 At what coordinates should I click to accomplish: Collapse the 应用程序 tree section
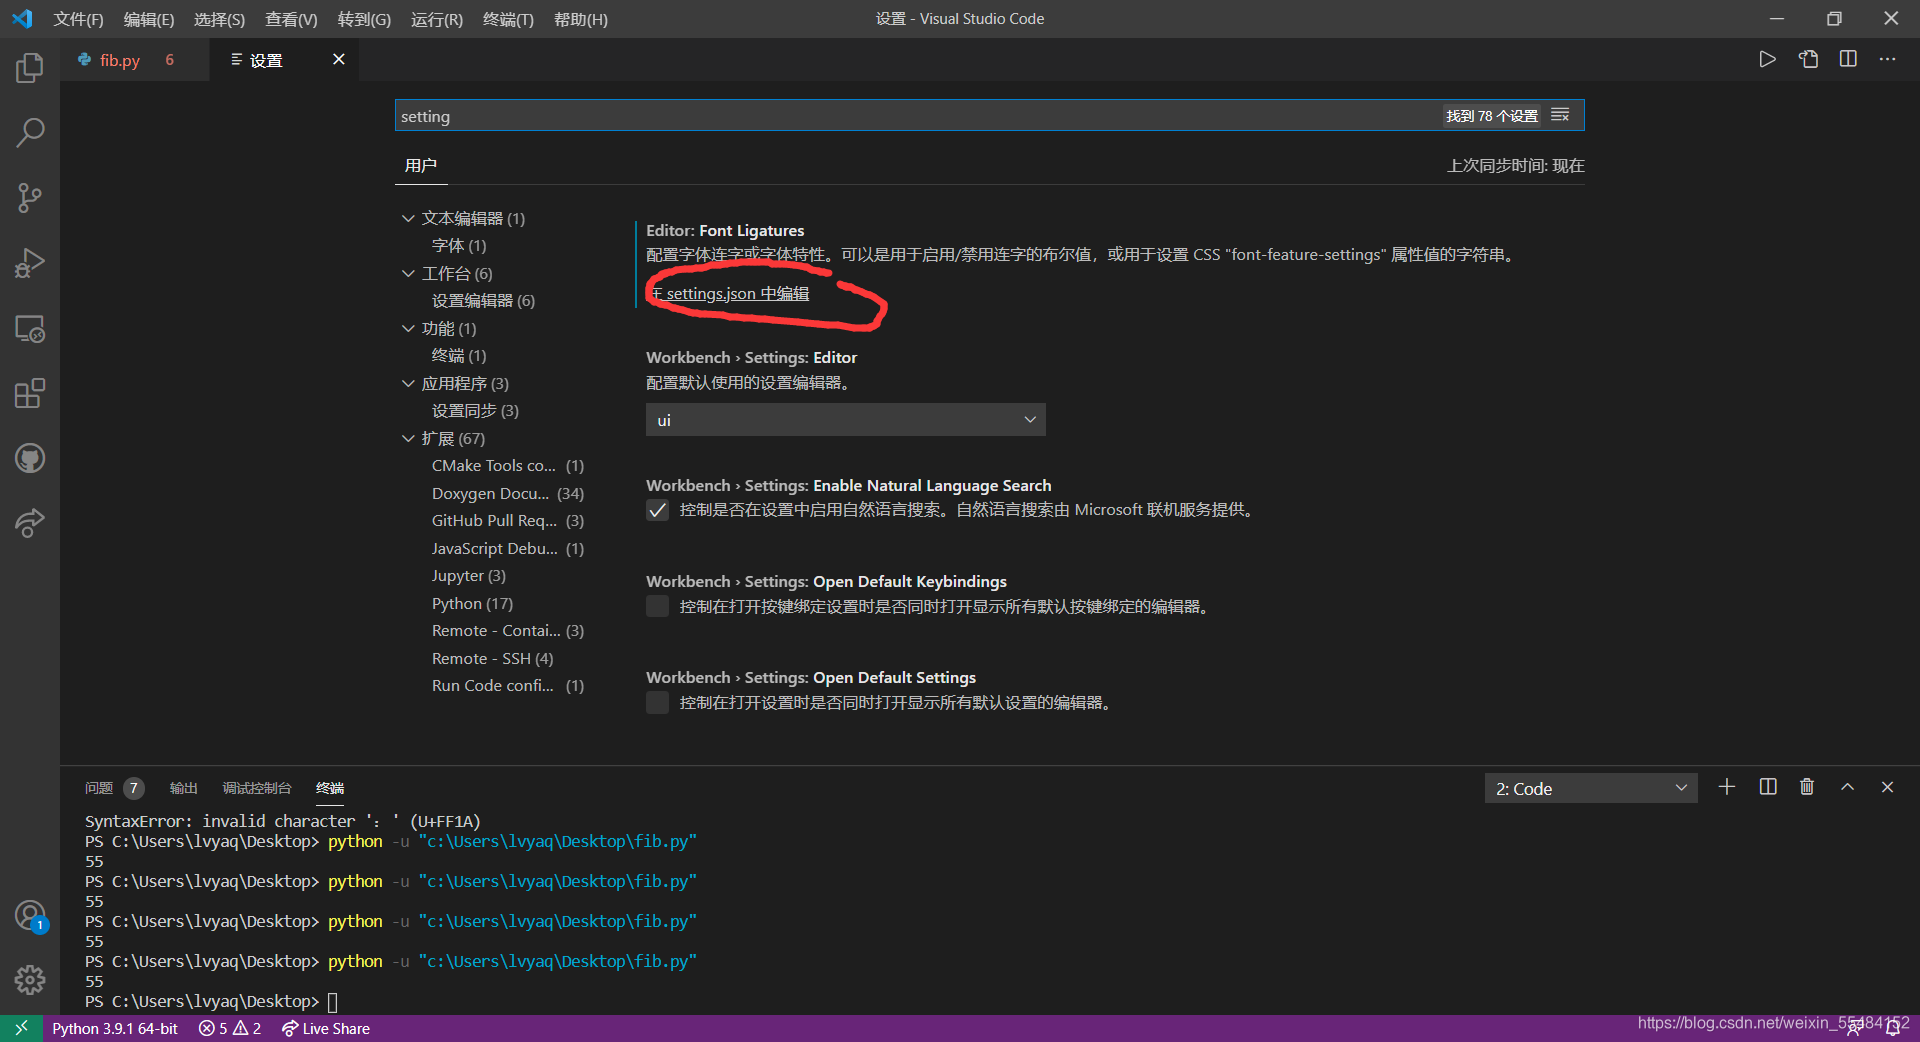[x=408, y=383]
